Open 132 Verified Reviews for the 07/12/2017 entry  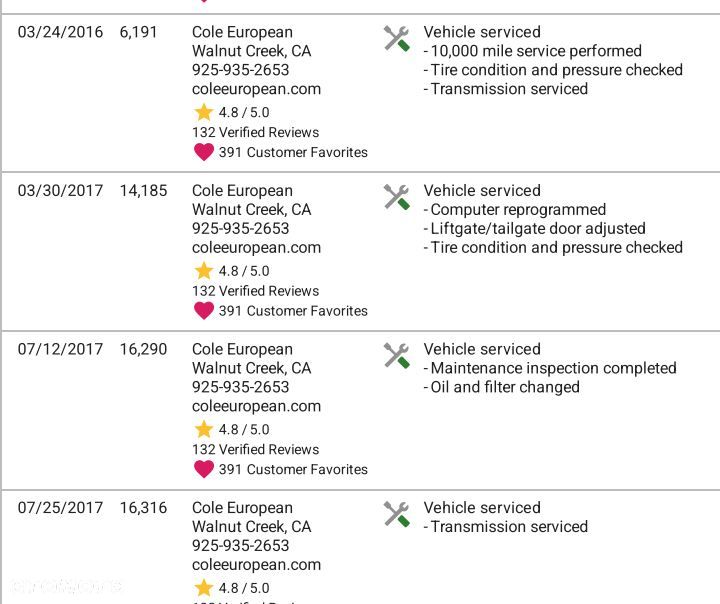point(255,450)
